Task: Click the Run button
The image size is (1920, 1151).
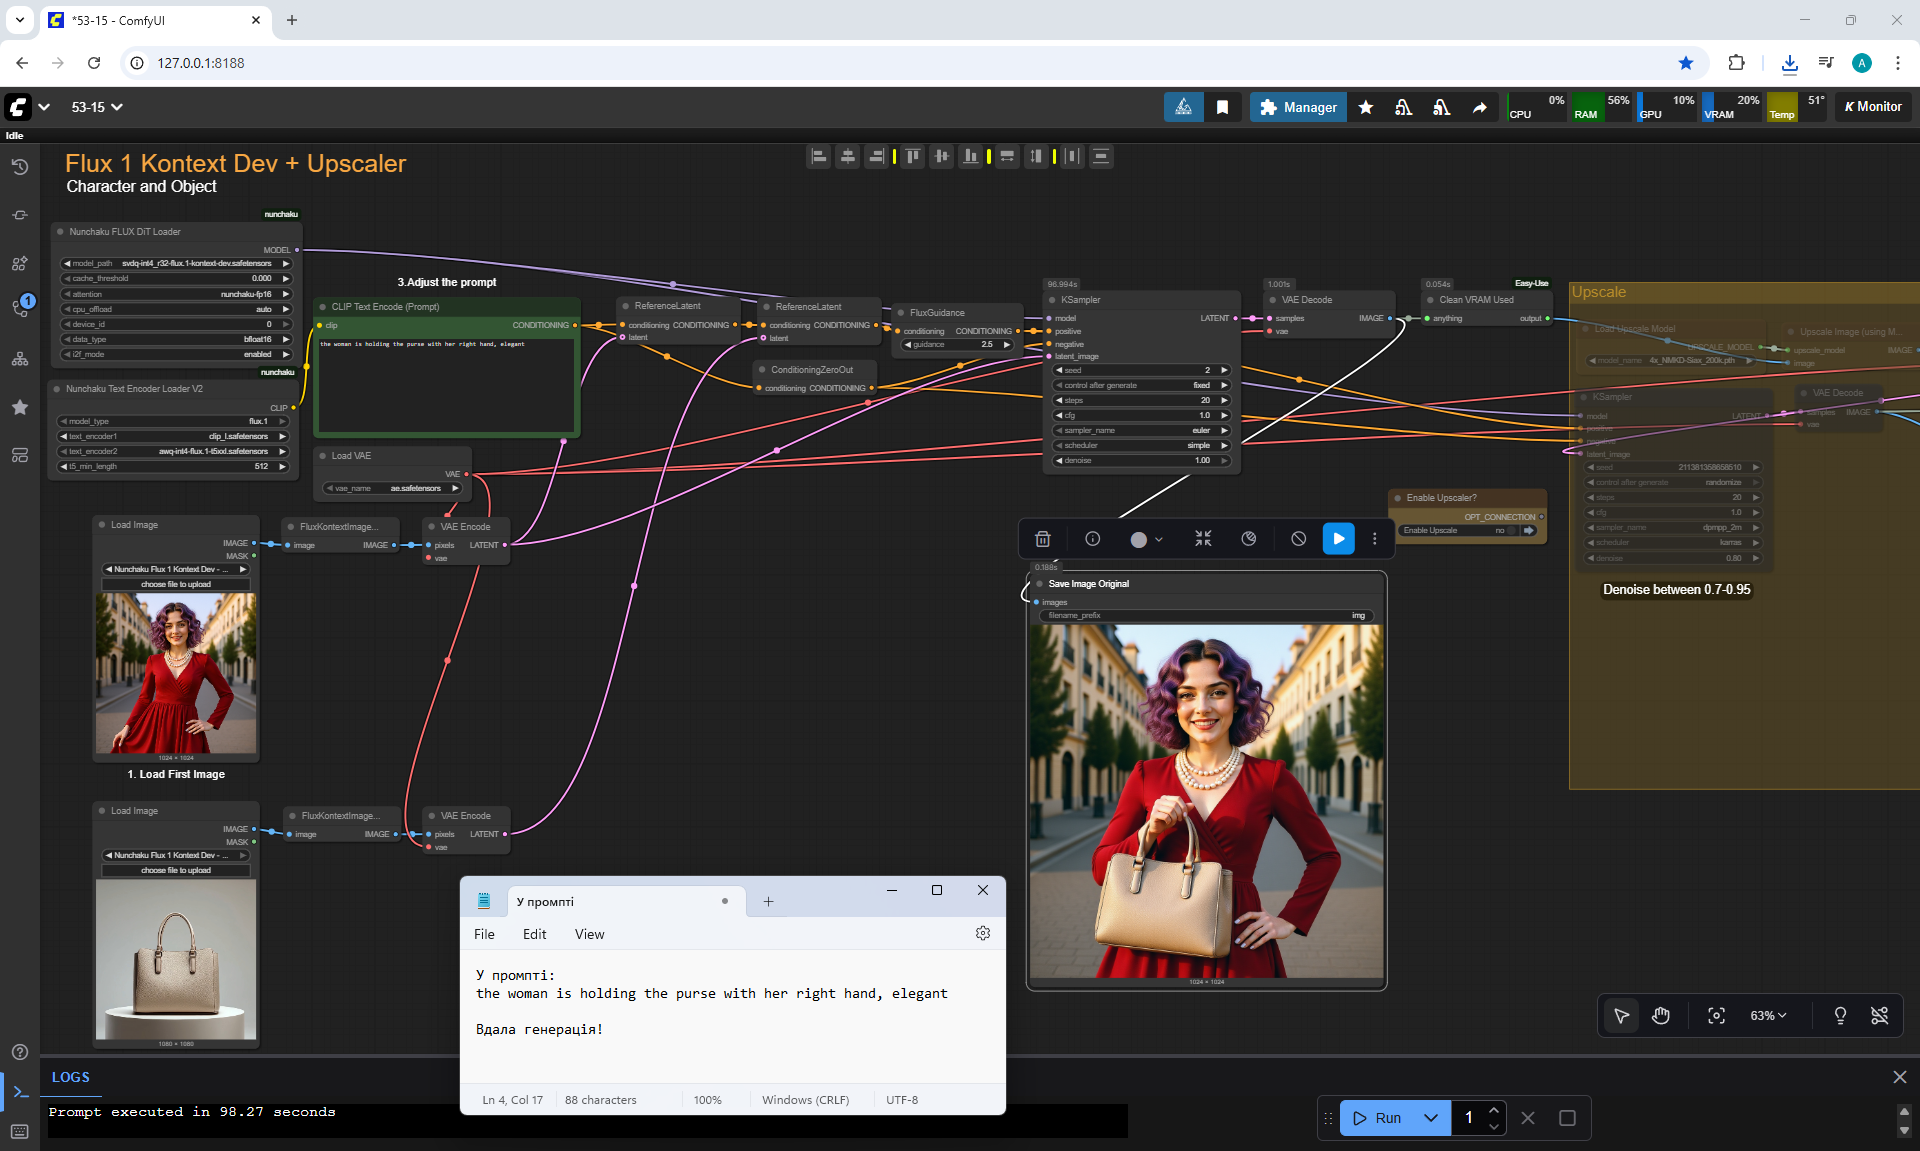Action: [1377, 1118]
